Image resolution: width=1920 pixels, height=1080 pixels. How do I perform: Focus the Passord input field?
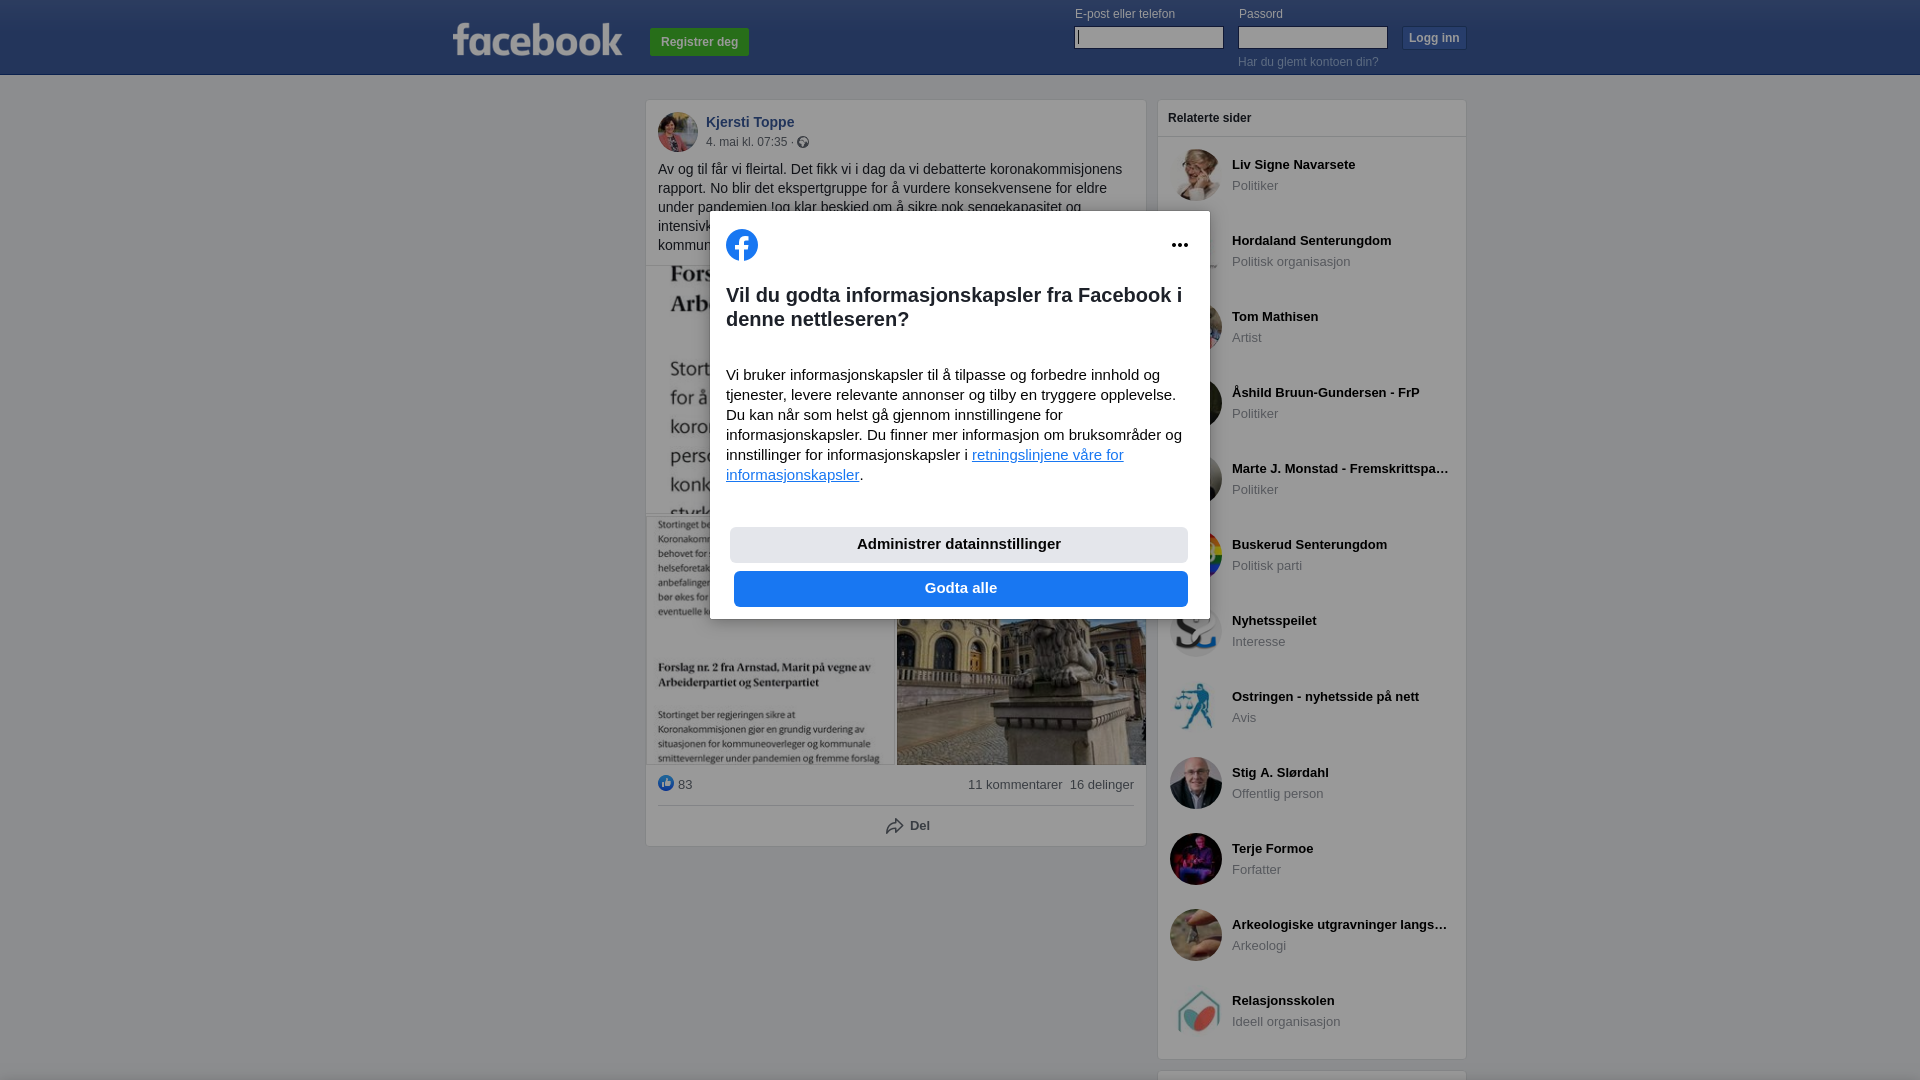pos(1313,38)
